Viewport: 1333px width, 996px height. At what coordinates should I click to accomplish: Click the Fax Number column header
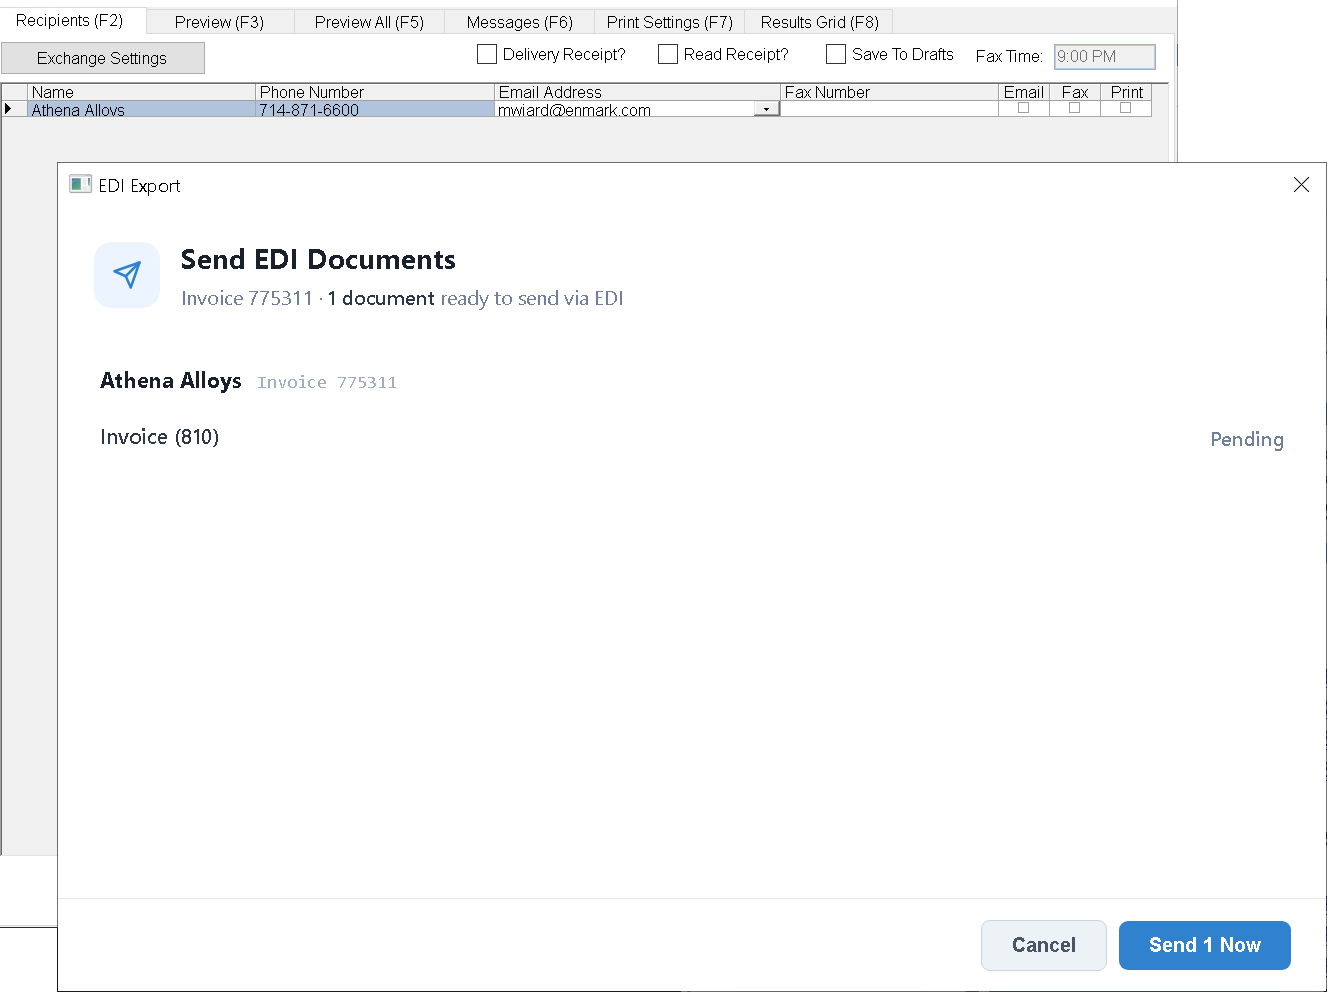click(x=889, y=92)
